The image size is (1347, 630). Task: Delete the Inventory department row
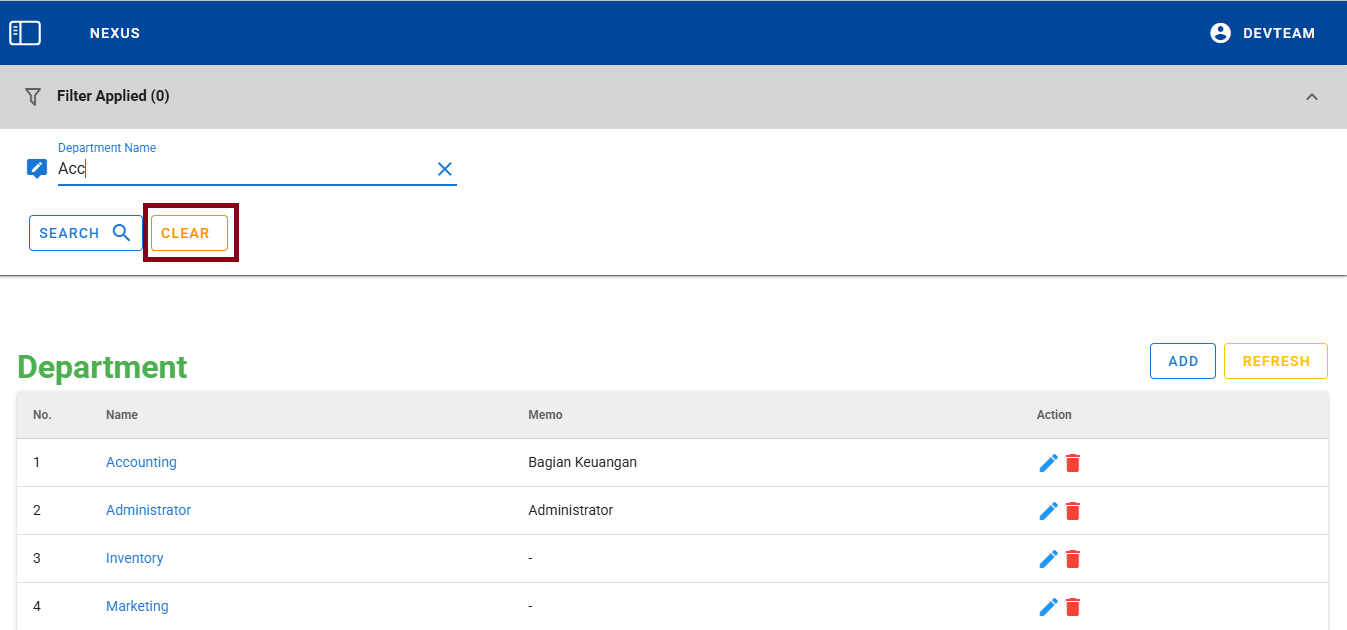[x=1073, y=559]
